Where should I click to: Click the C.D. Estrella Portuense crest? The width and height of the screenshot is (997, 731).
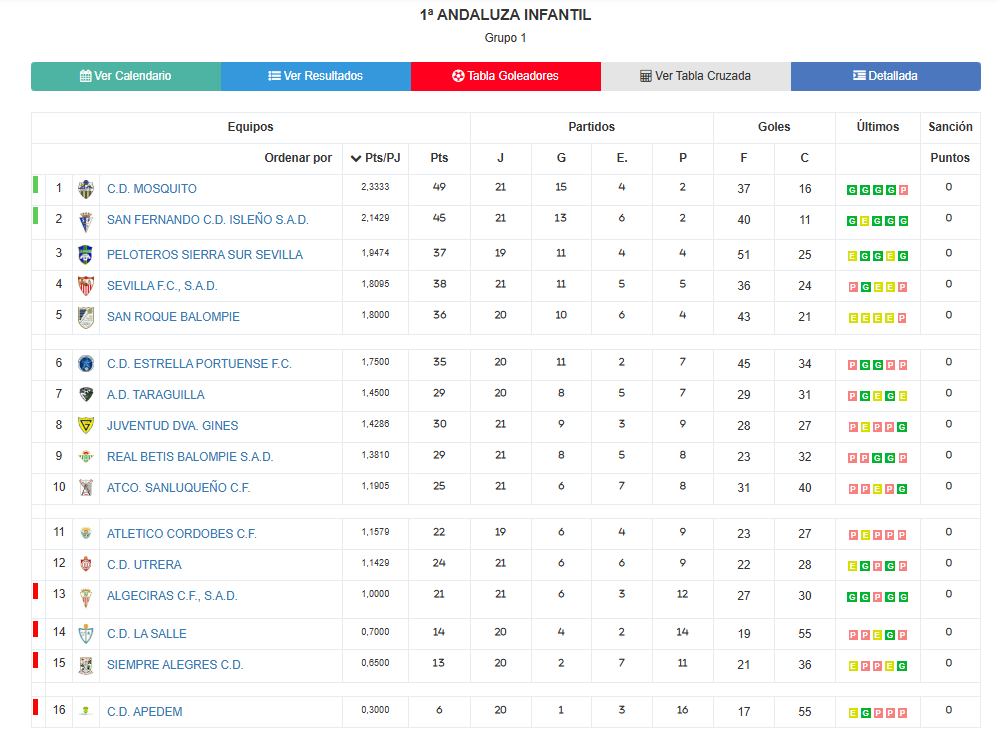point(86,364)
